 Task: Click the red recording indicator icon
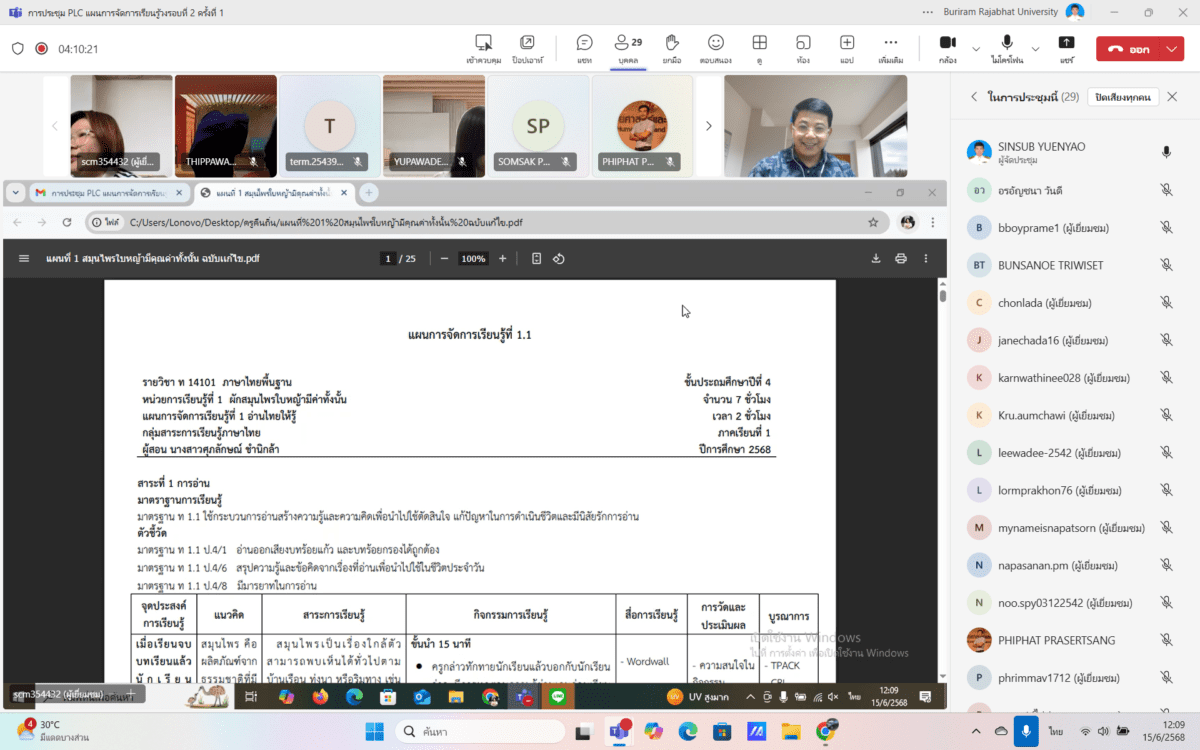[42, 48]
